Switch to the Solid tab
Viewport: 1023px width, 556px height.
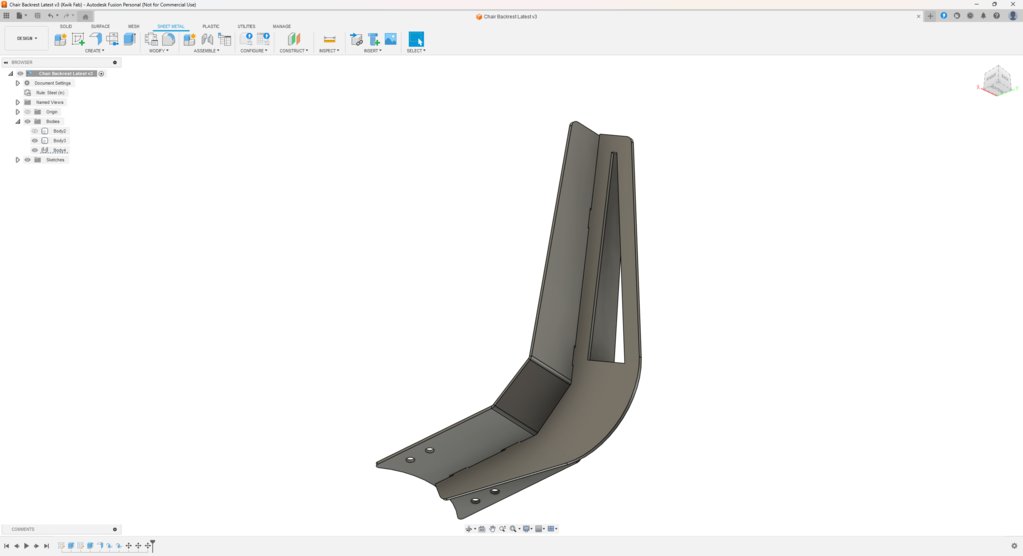tap(66, 27)
